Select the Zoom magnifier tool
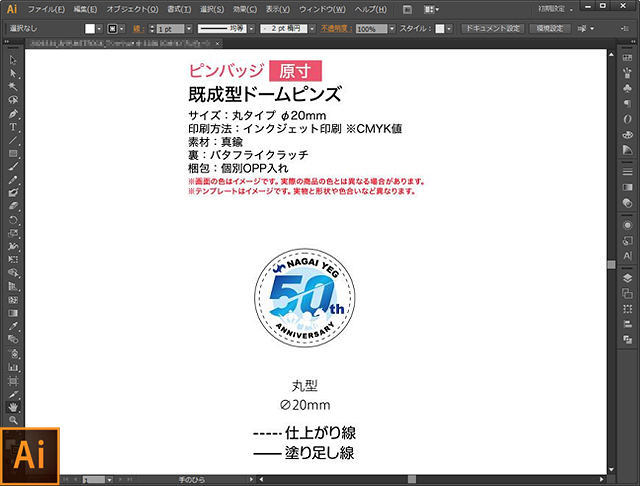640x486 pixels. tap(13, 420)
